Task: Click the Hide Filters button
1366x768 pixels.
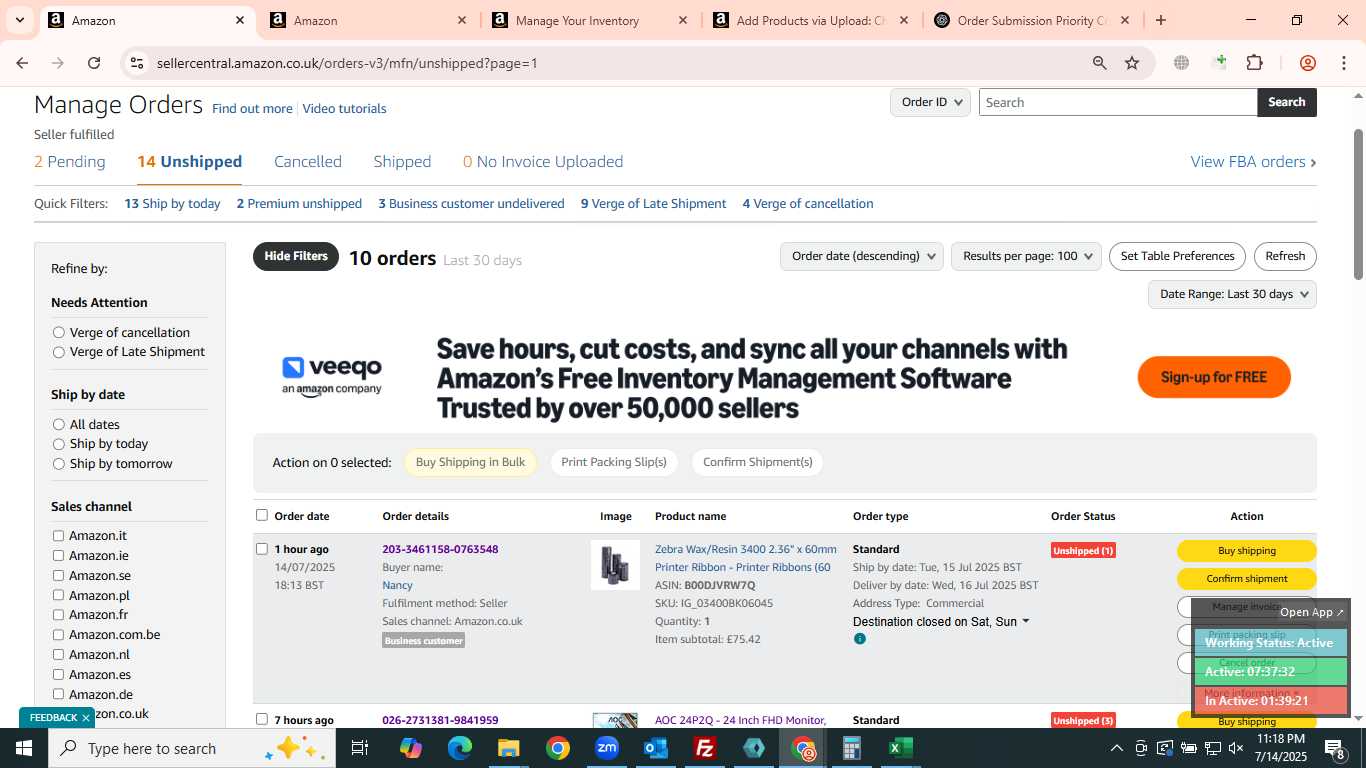Action: click(296, 256)
